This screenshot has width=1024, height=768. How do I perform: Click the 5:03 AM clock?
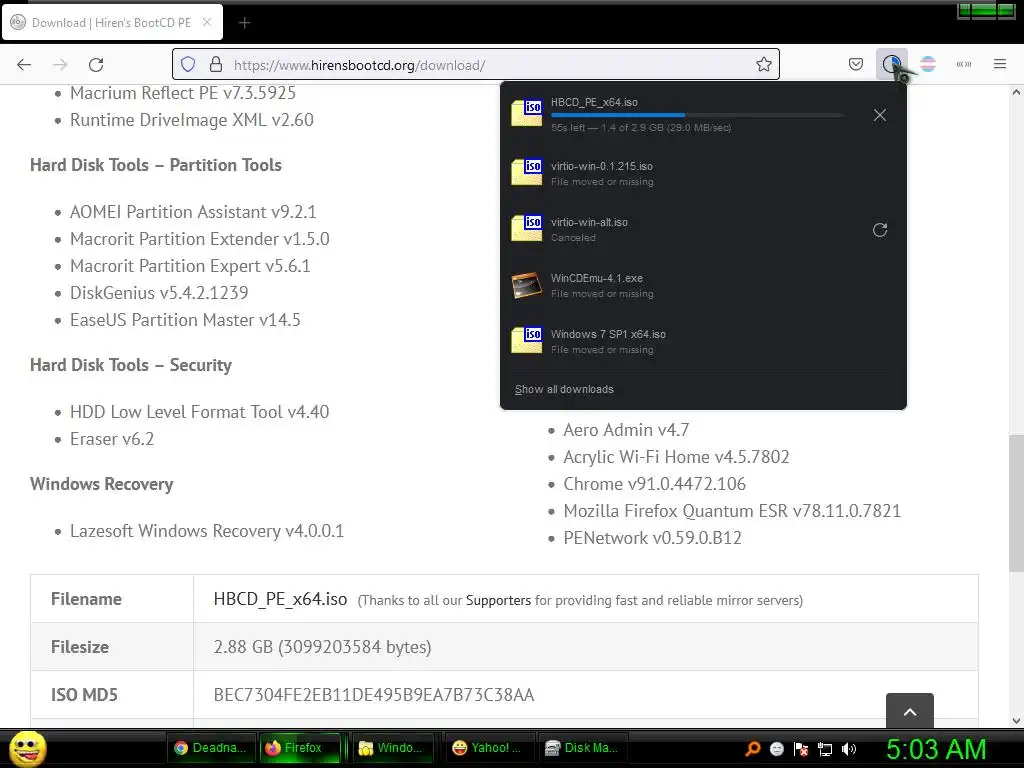936,749
